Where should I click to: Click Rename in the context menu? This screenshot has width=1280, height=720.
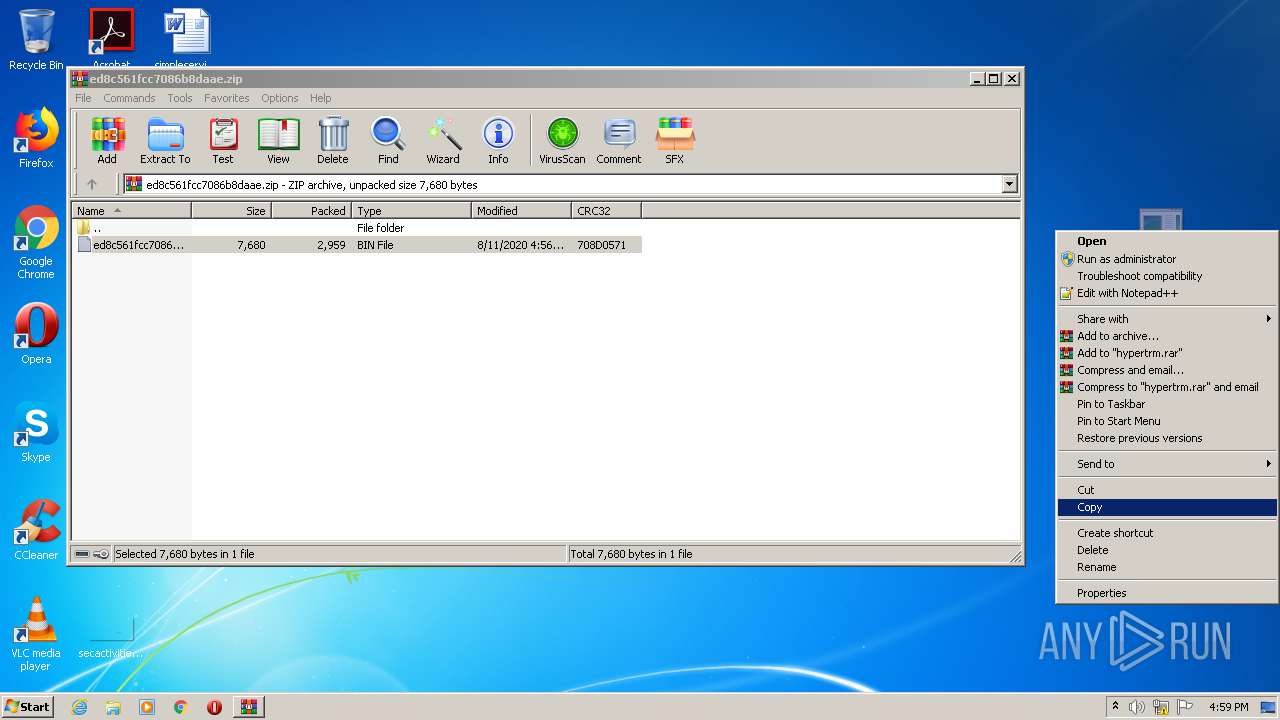1167,567
